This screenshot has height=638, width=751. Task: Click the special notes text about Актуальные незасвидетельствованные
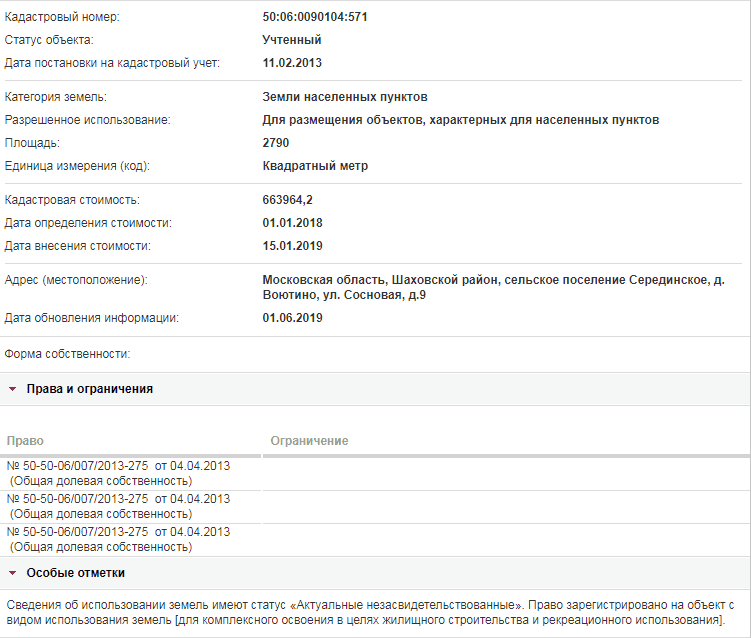pyautogui.click(x=370, y=613)
